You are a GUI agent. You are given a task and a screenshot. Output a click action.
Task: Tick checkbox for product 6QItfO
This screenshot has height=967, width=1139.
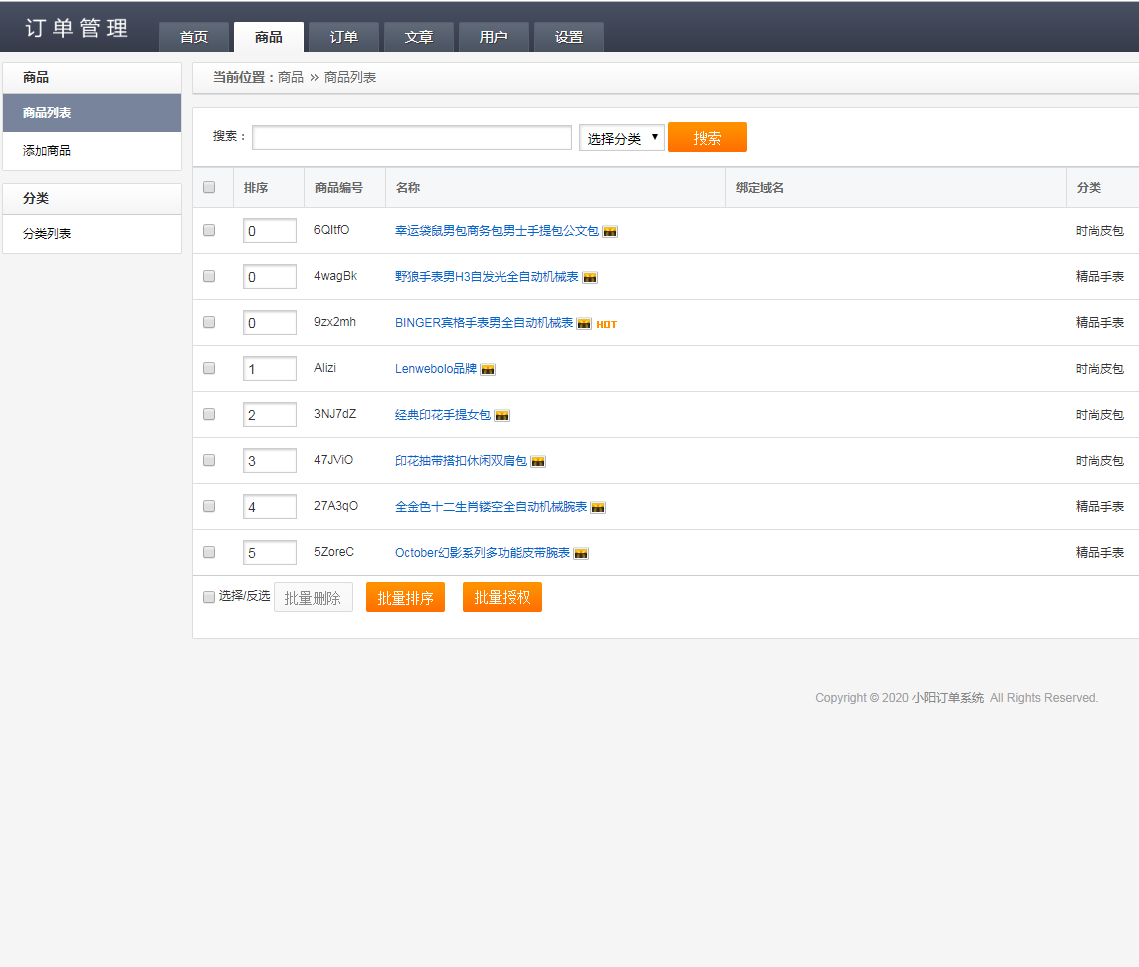point(209,230)
